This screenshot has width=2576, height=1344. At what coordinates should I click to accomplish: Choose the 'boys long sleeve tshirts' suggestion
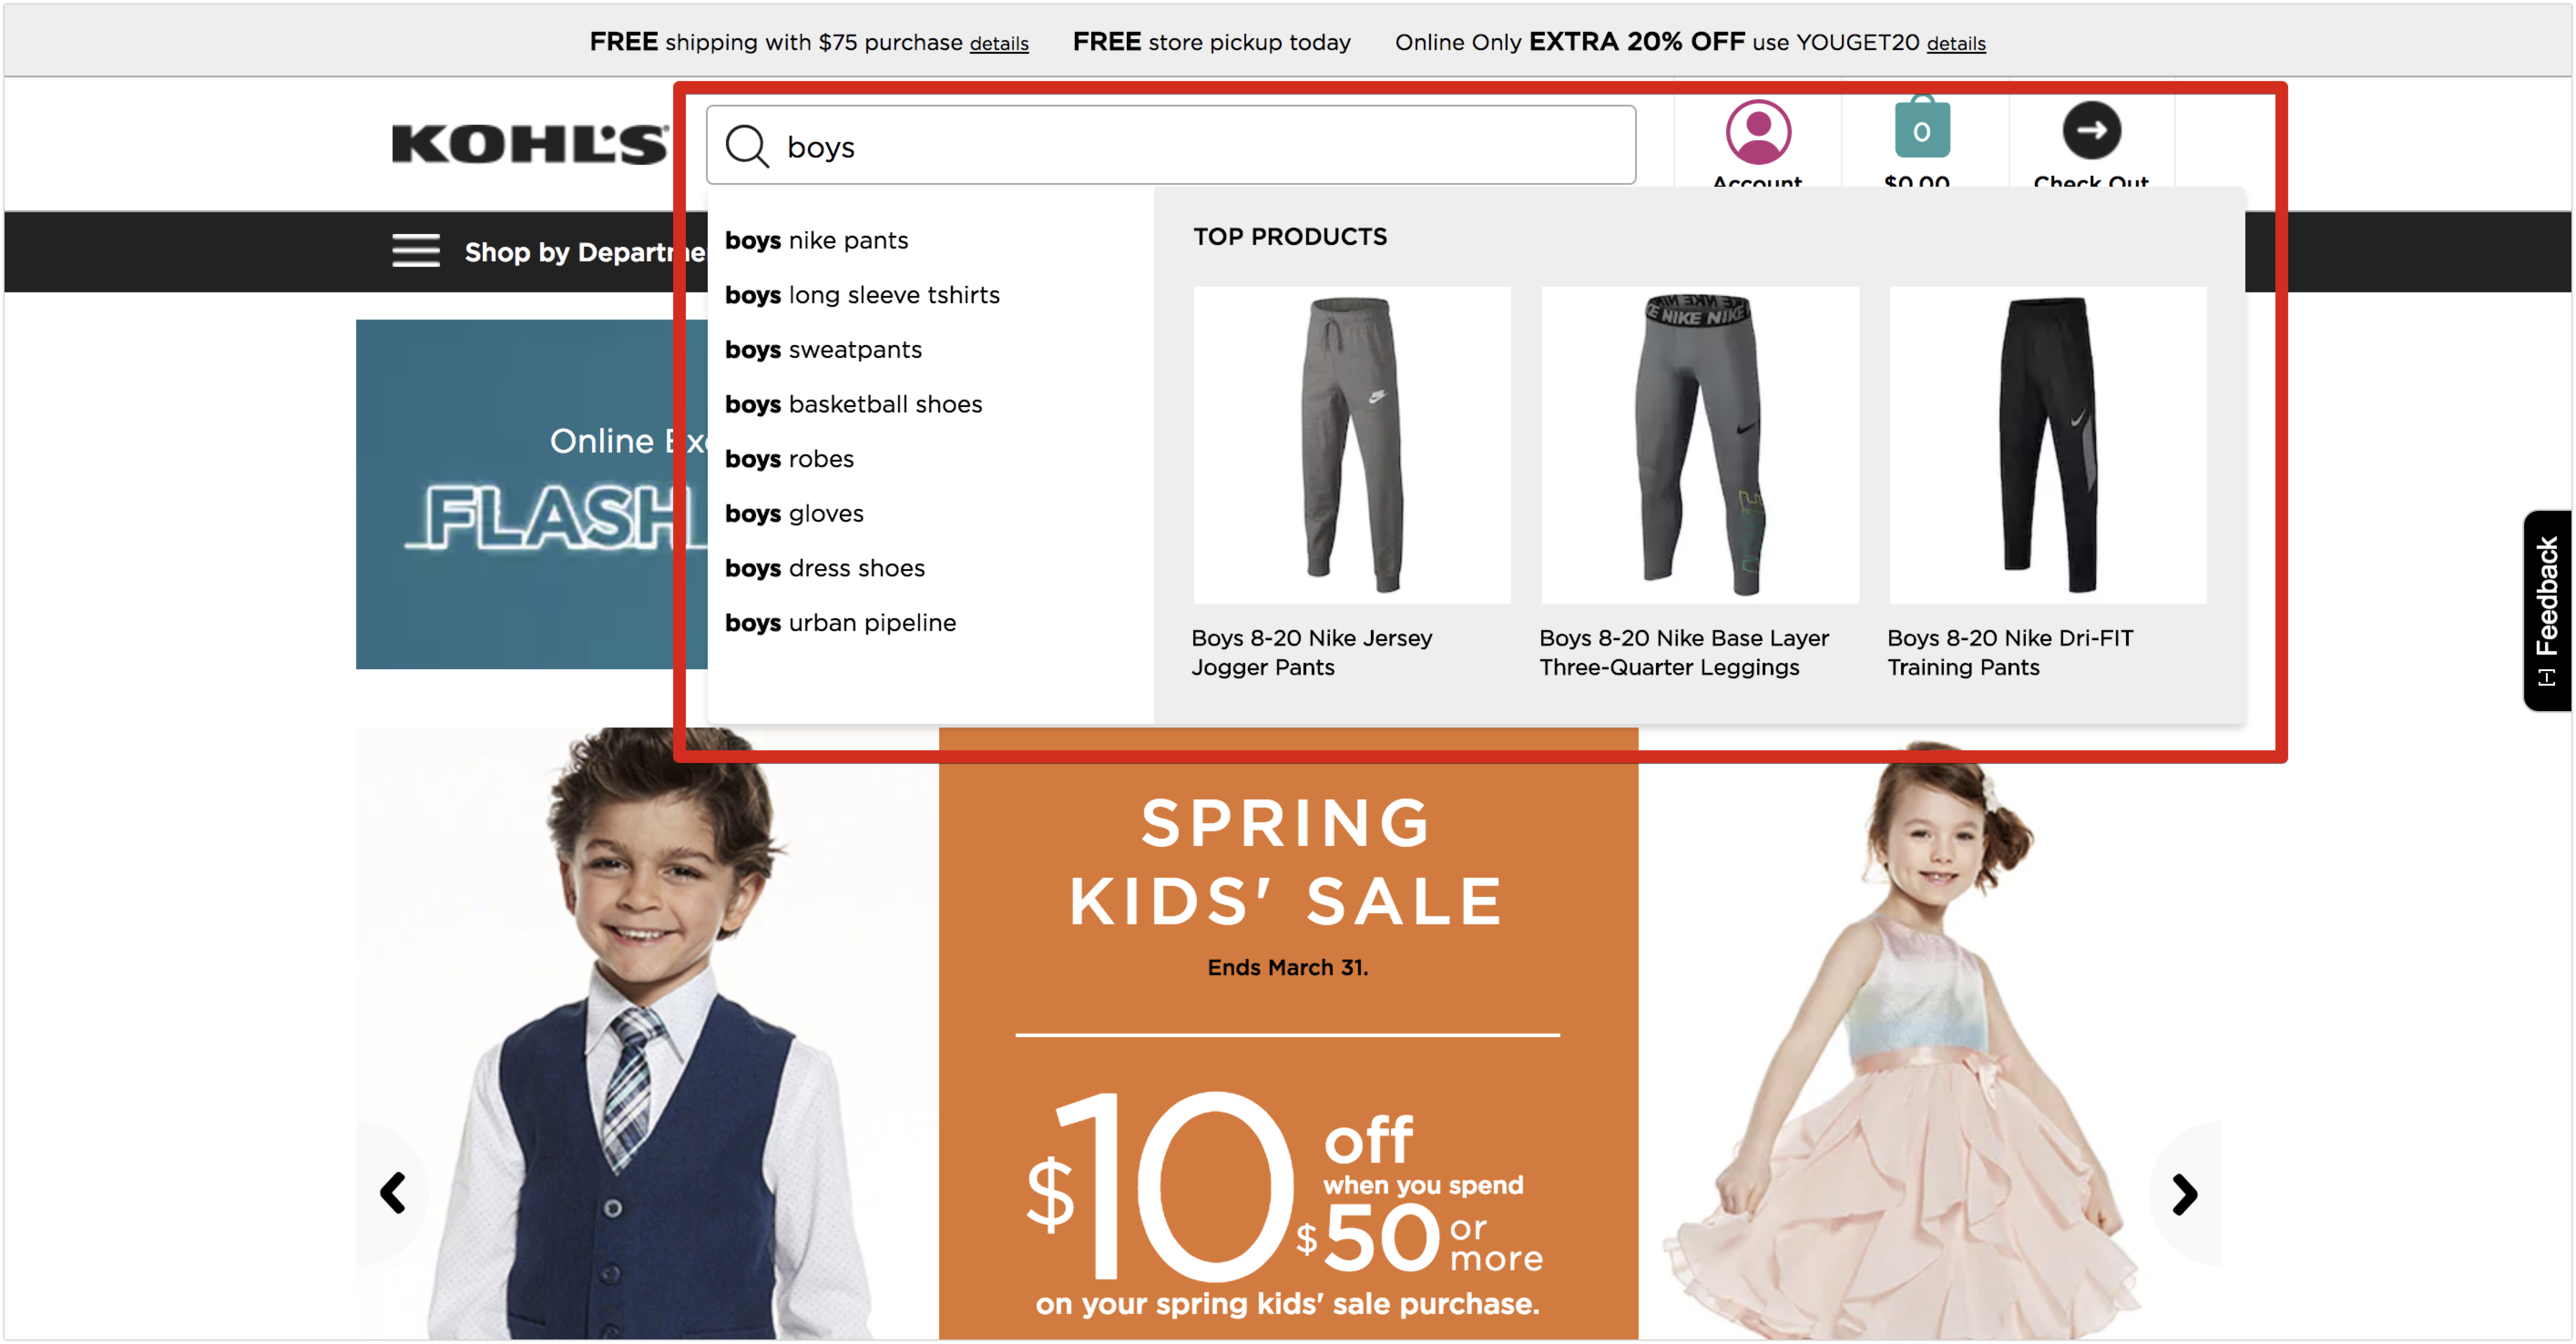pyautogui.click(x=862, y=295)
